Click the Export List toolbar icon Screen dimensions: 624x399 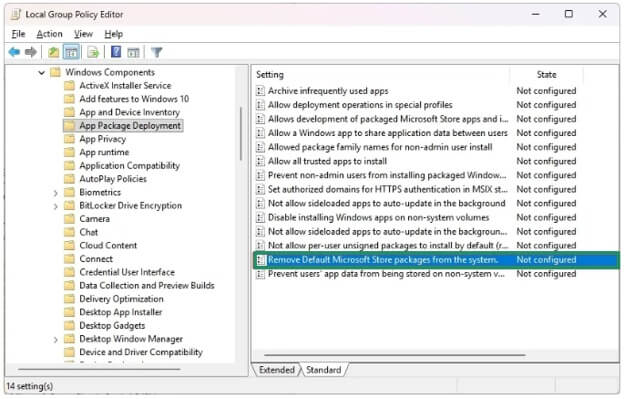[93, 52]
